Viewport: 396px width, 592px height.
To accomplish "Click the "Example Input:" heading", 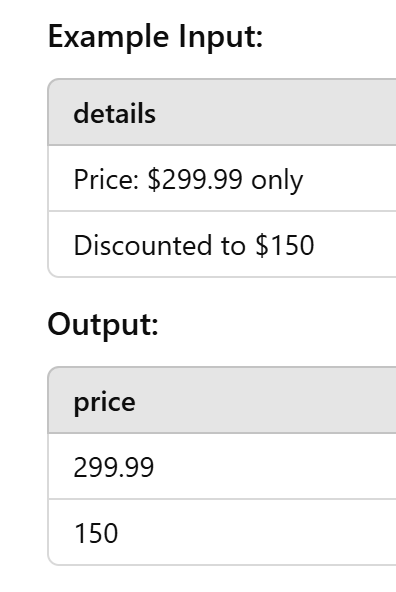I will click(x=155, y=37).
